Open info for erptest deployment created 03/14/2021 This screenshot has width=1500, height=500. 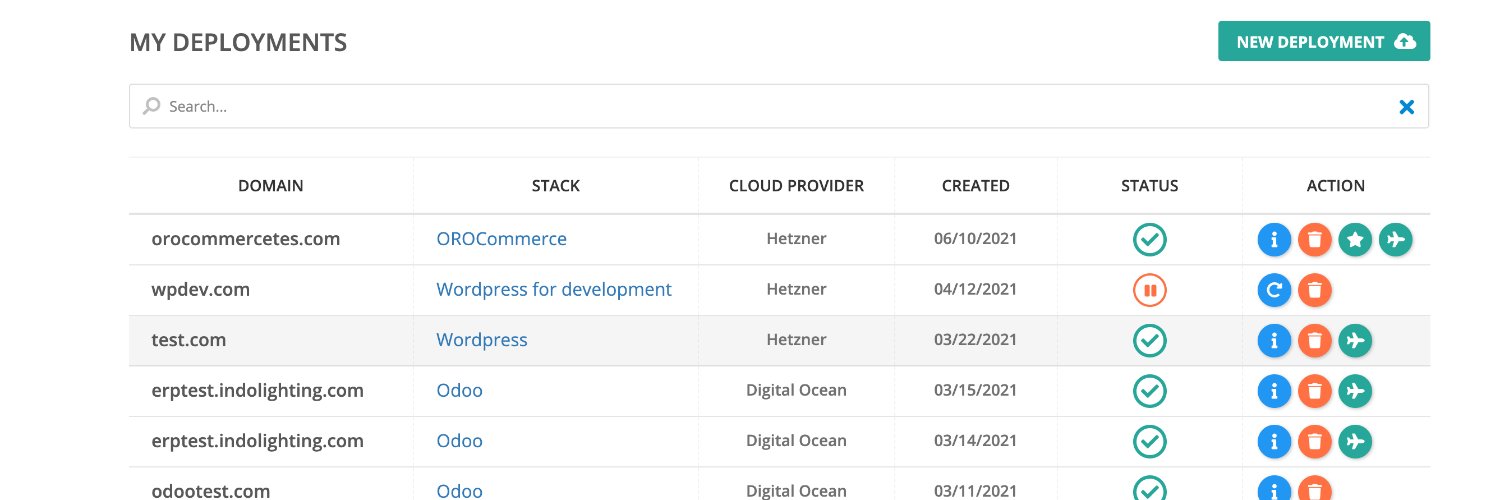(x=1274, y=440)
